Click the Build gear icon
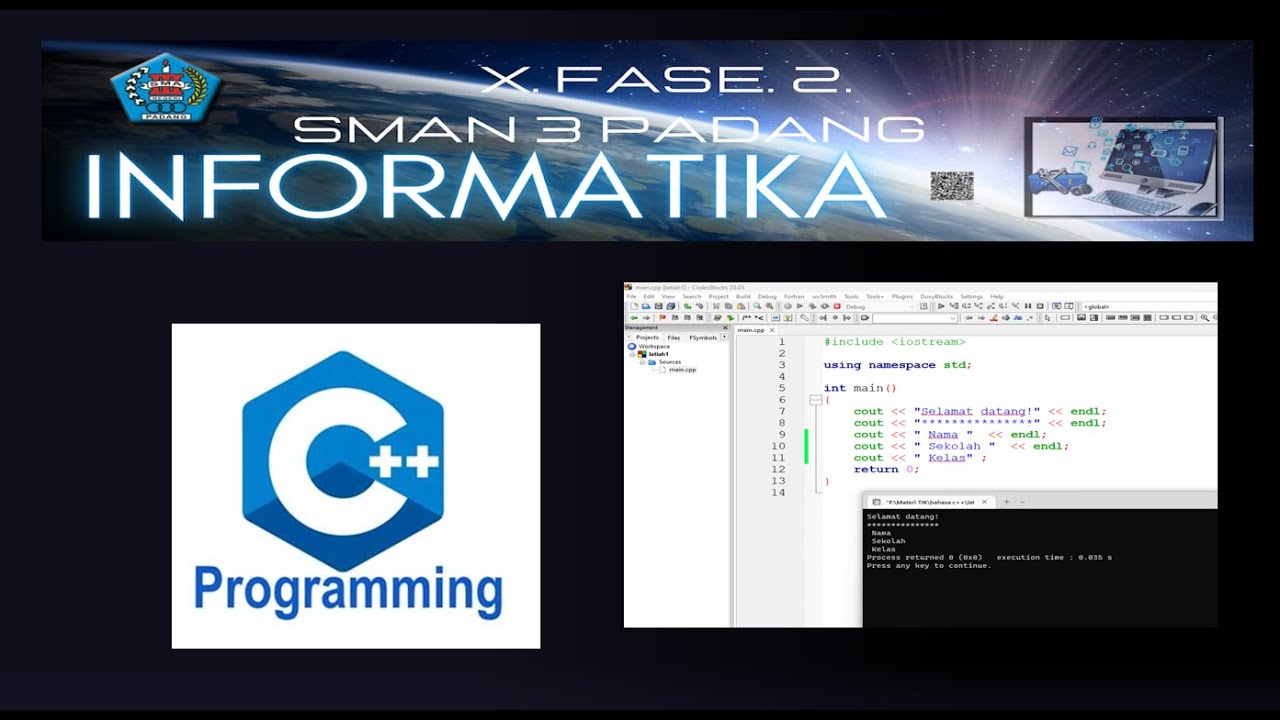Screen dimensions: 1280x720 [x=788, y=306]
